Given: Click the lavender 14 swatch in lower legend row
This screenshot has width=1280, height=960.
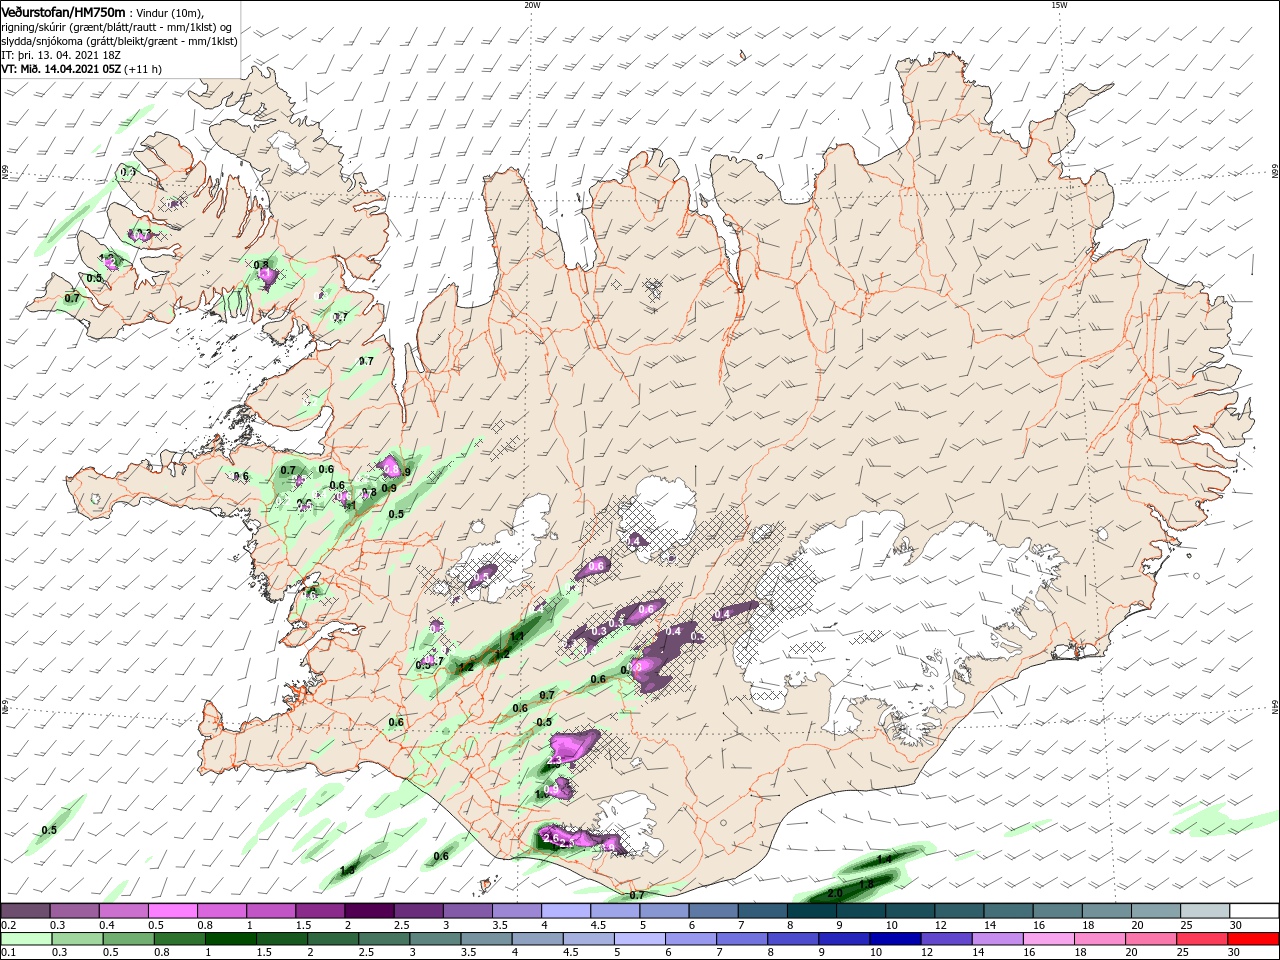Looking at the screenshot, I should coord(997,939).
